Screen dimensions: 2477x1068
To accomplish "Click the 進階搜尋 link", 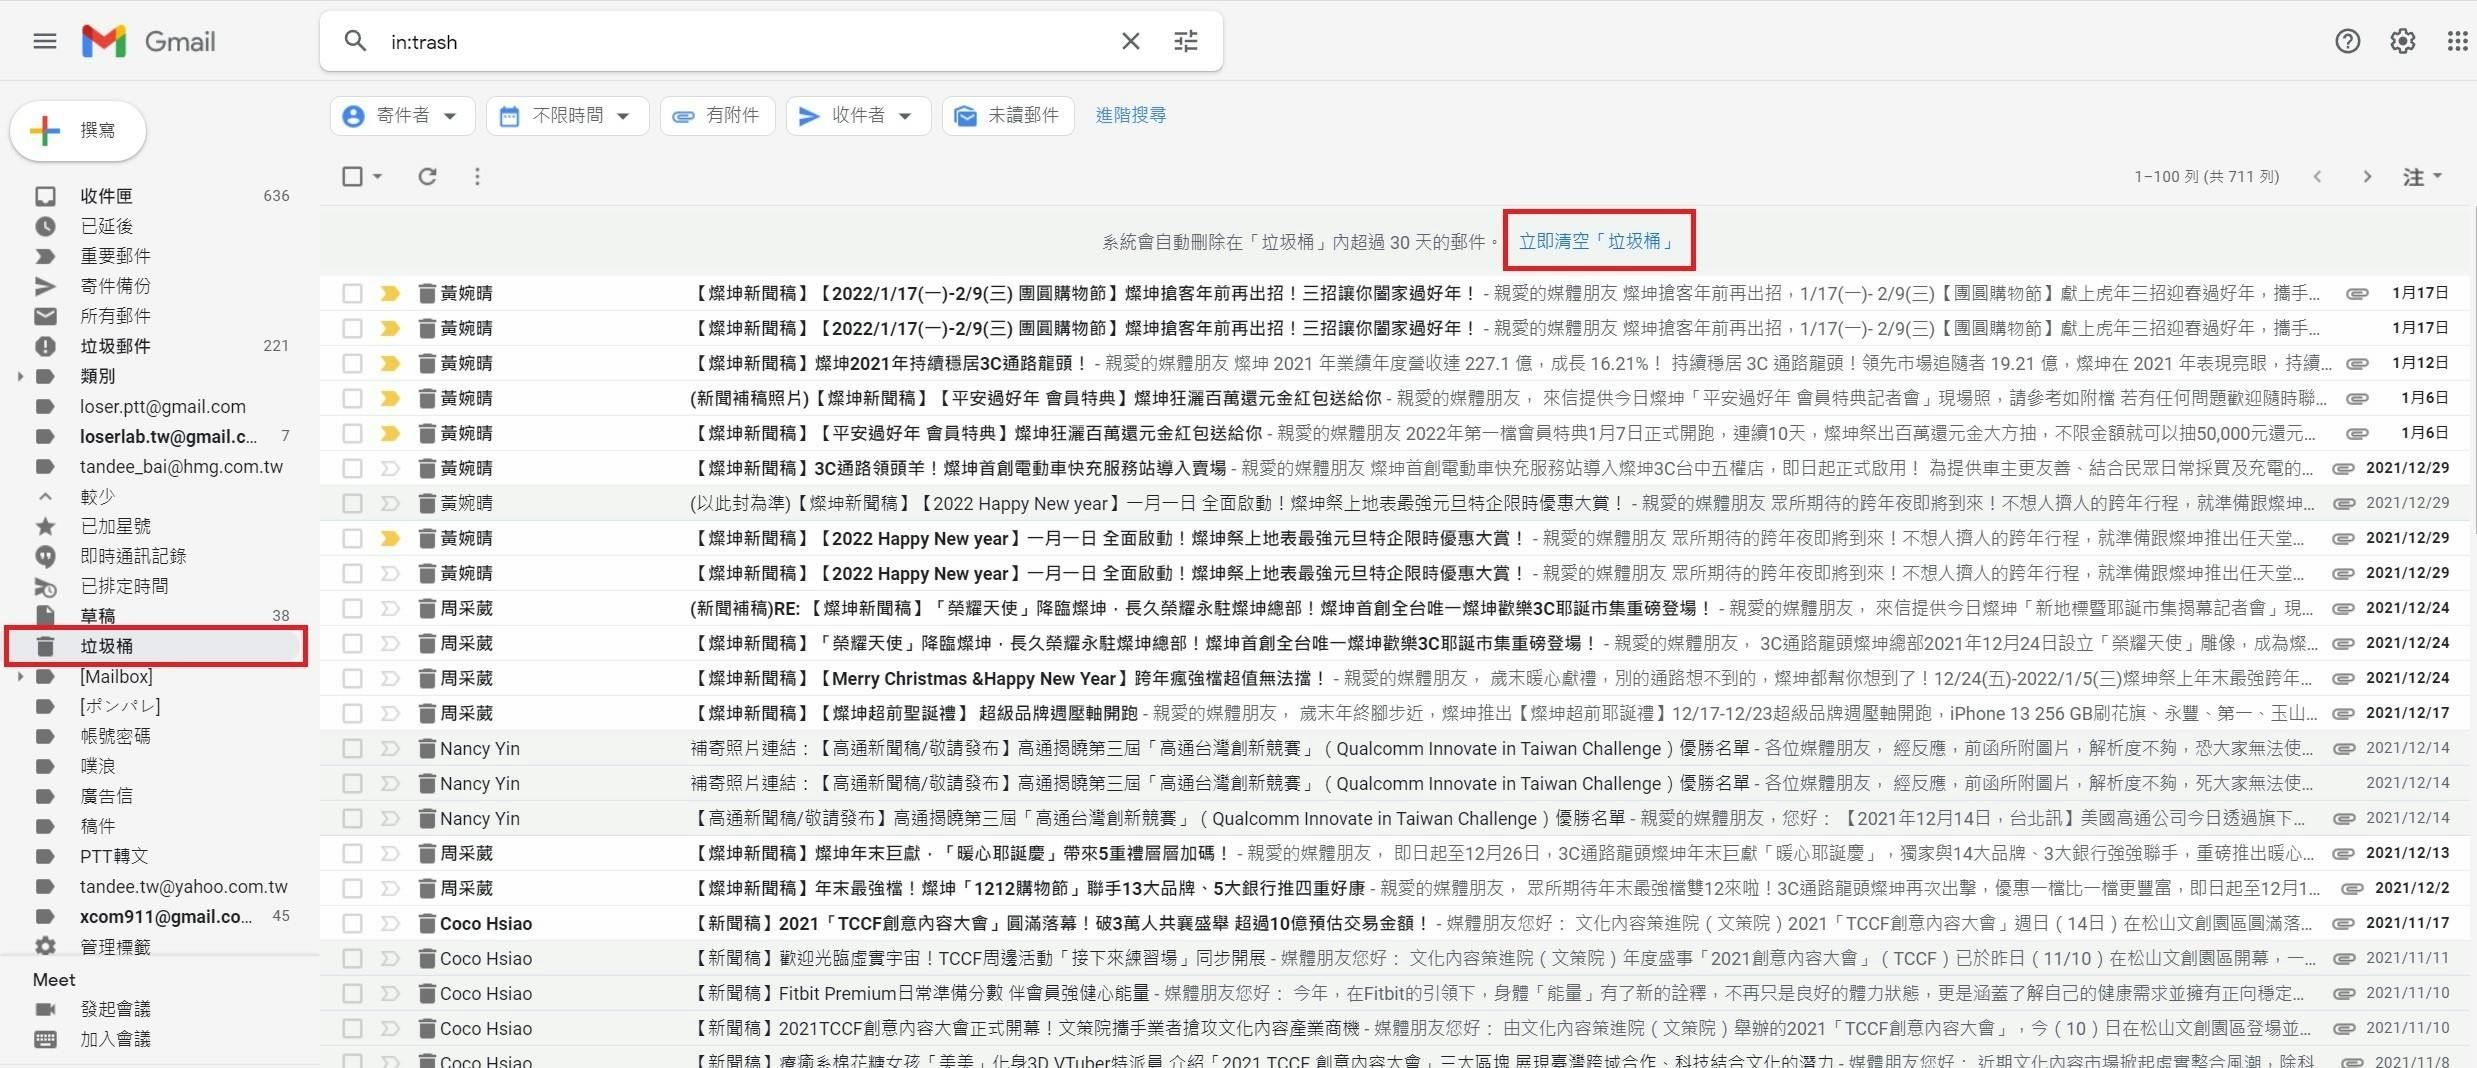I will pos(1130,115).
